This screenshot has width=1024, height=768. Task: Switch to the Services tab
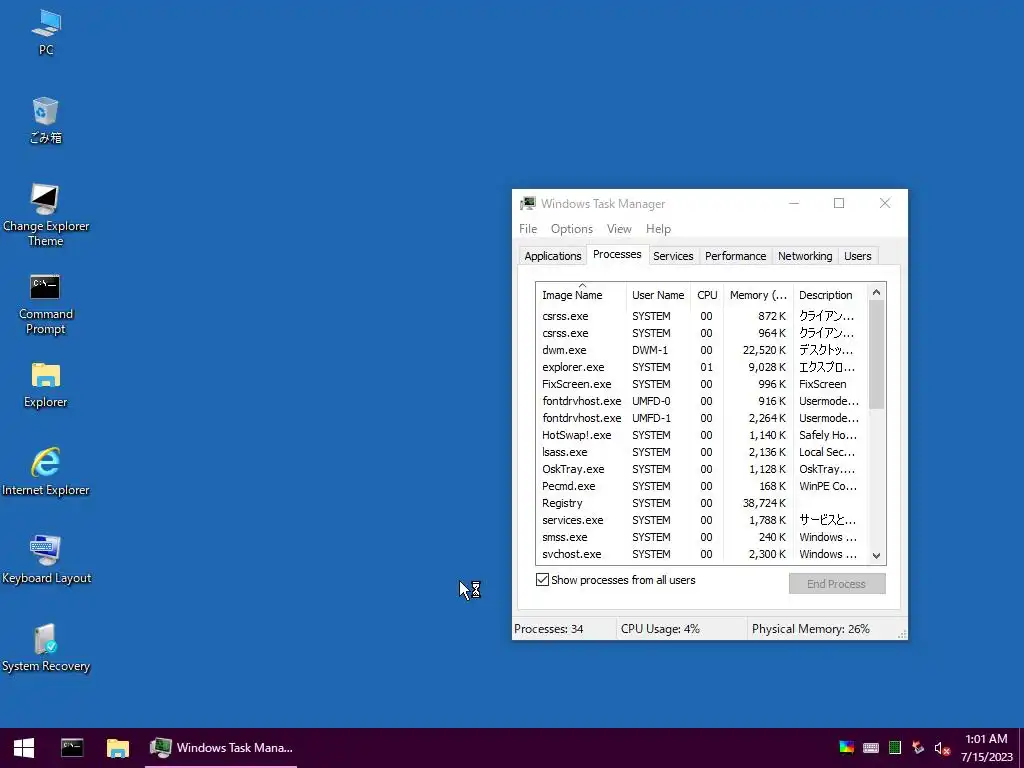click(x=673, y=256)
